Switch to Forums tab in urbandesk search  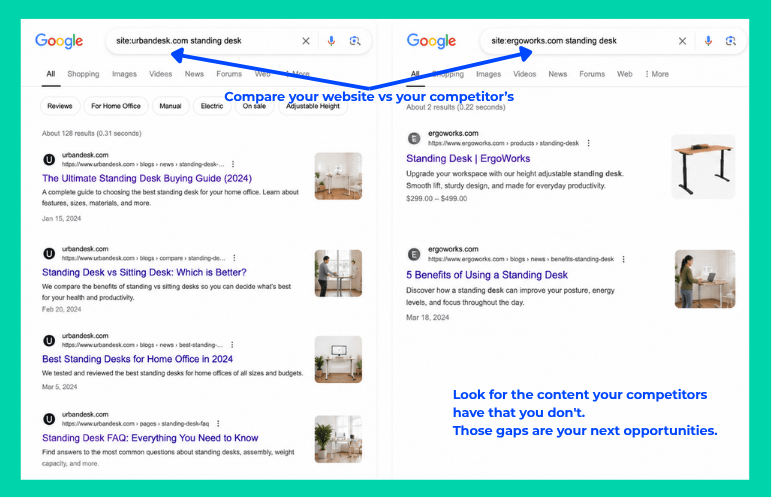coord(229,74)
